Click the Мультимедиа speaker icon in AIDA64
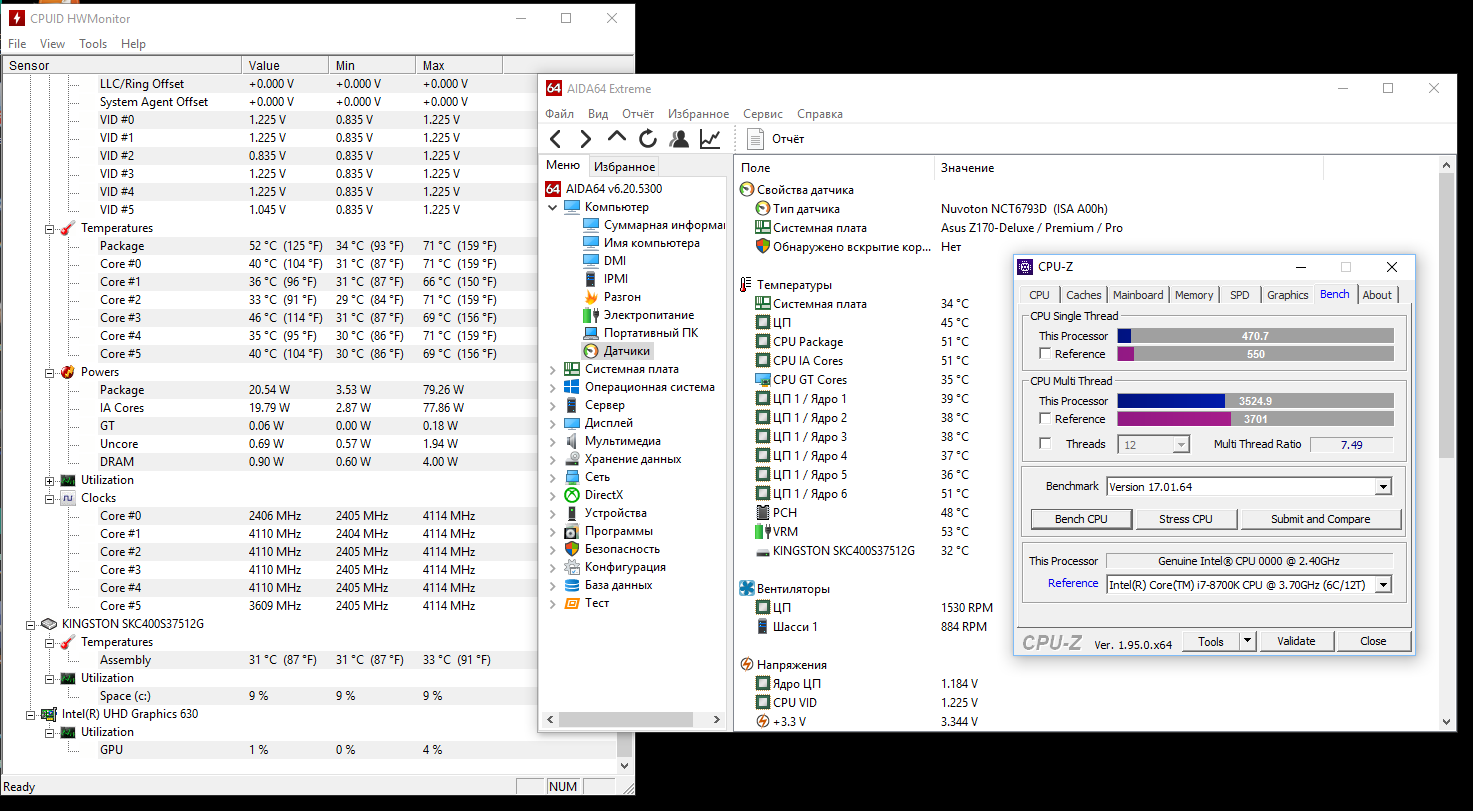 point(572,441)
